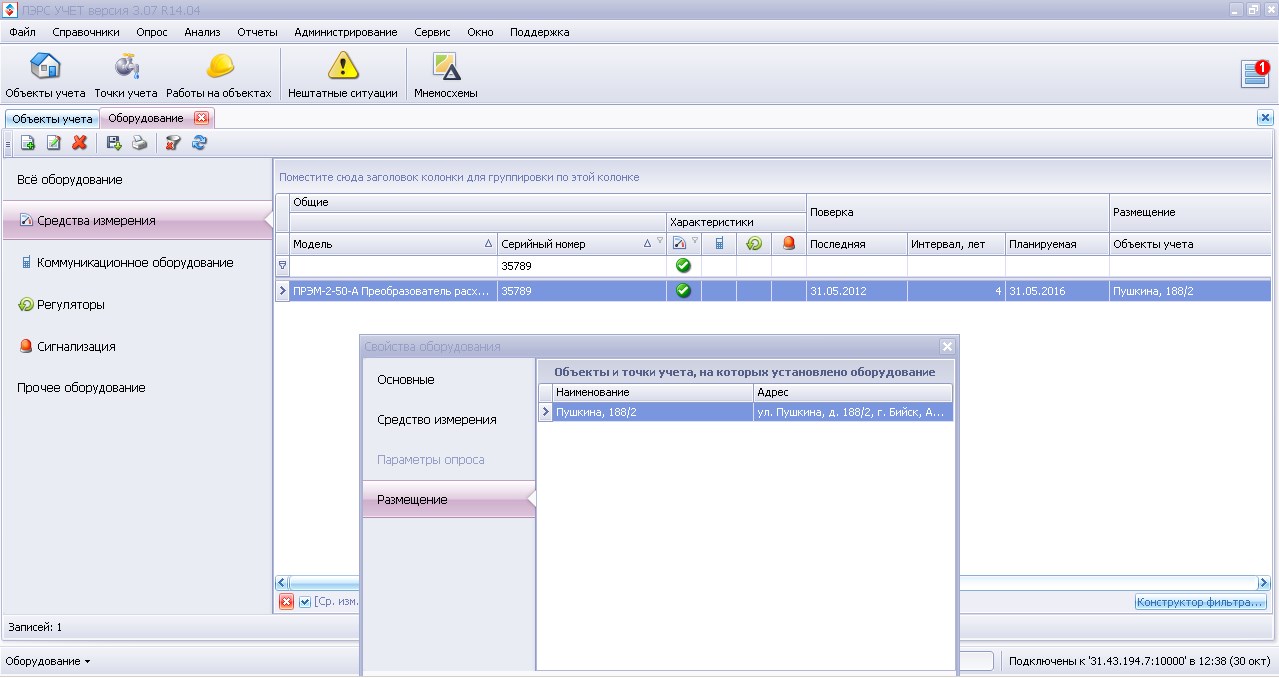1279x678 pixels.
Task: Toggle the active filter checkbox
Action: coord(305,601)
